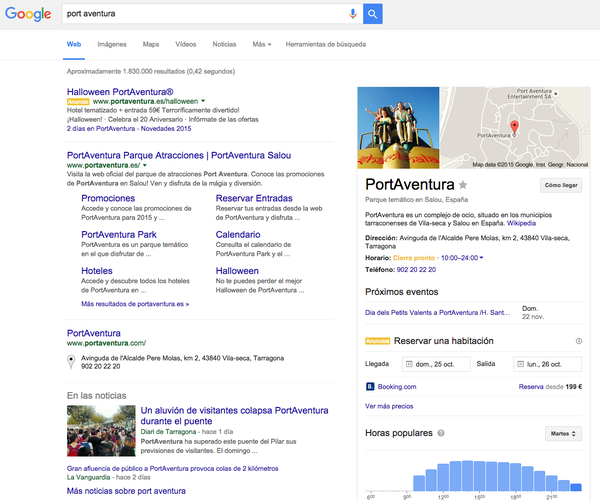This screenshot has height=502, width=600.
Task: Open Herramientas de búsqueda
Action: pos(326,44)
